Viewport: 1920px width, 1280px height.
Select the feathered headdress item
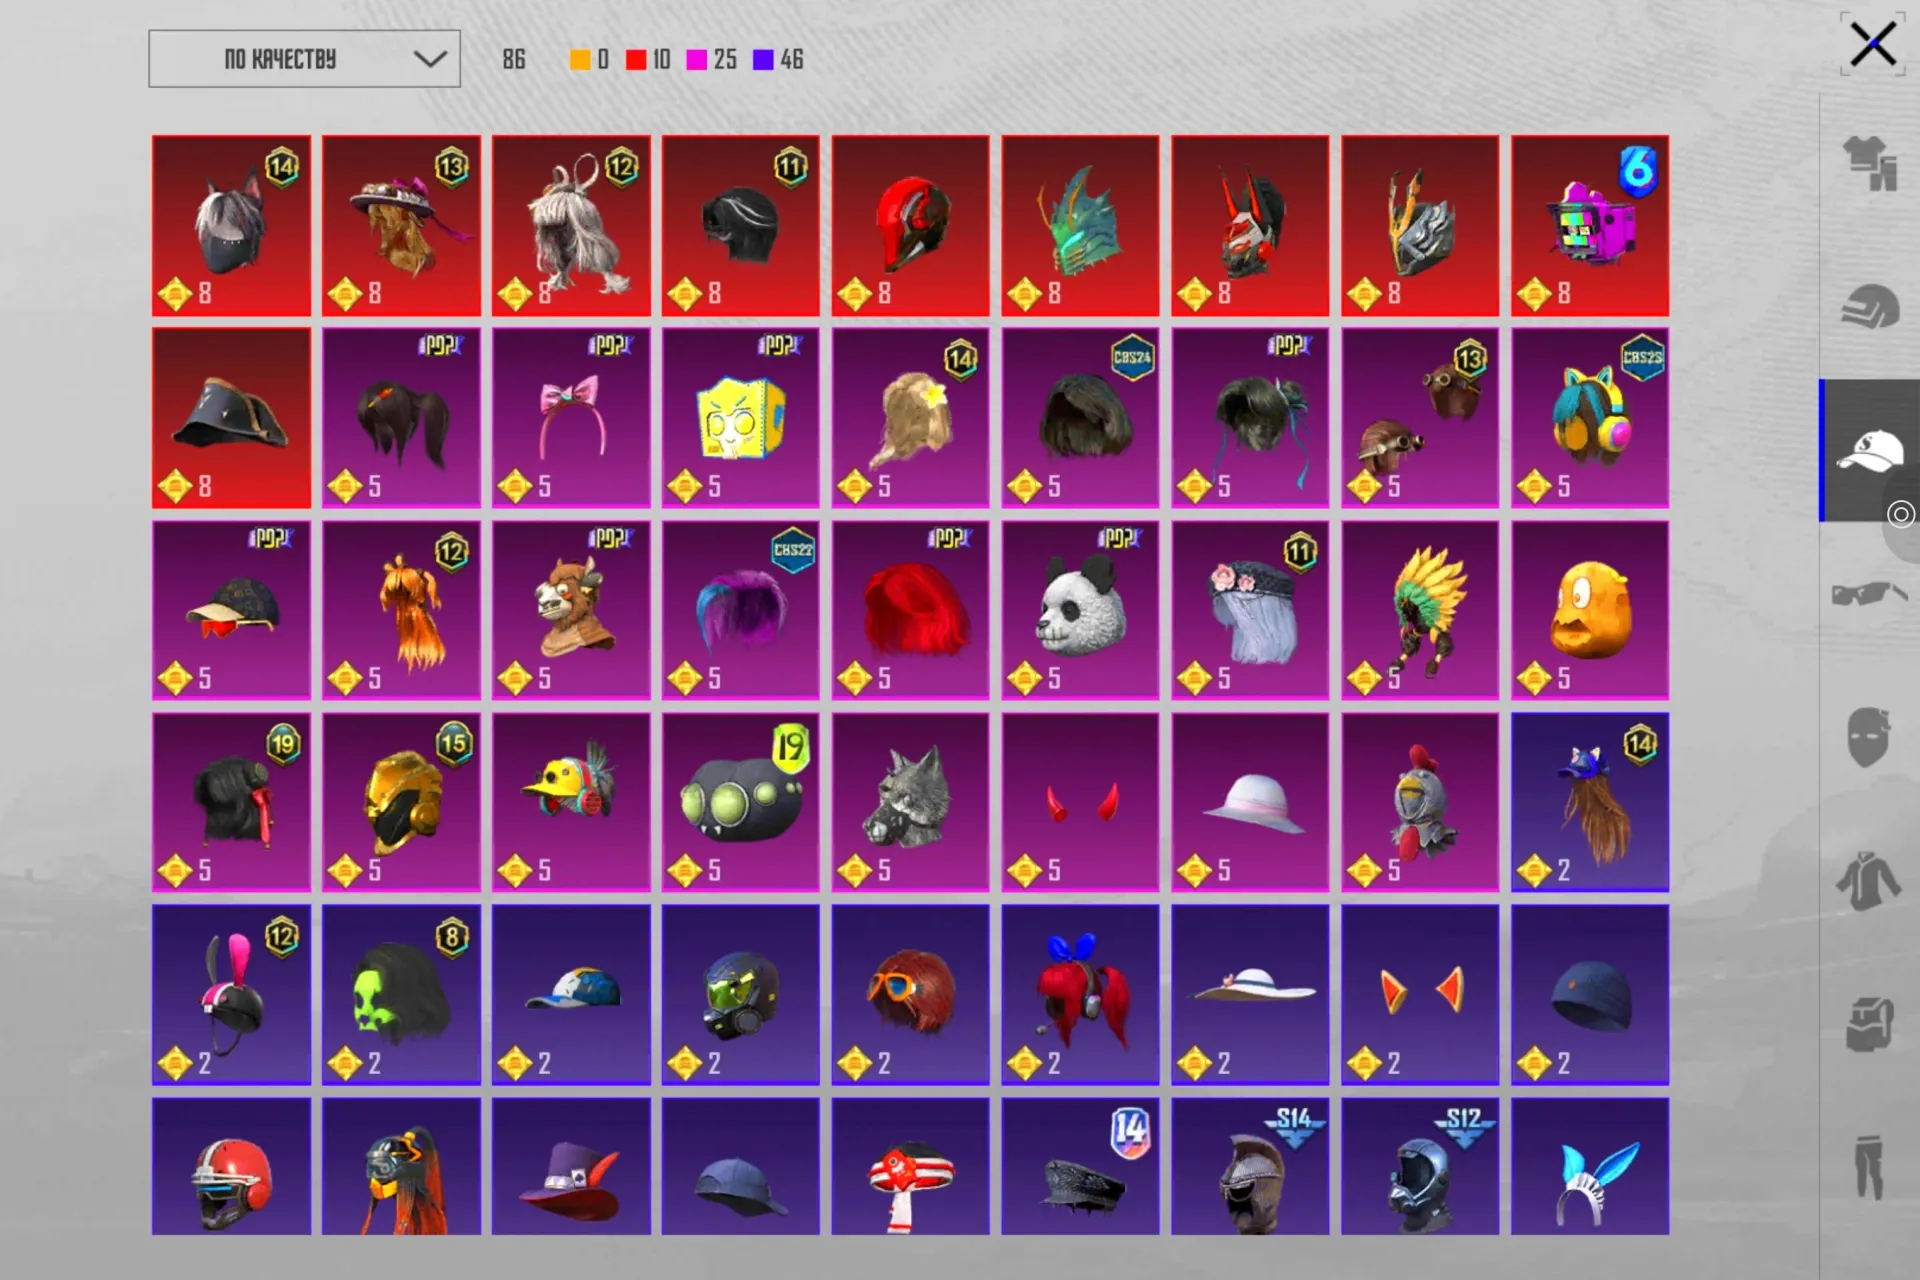tap(1420, 610)
